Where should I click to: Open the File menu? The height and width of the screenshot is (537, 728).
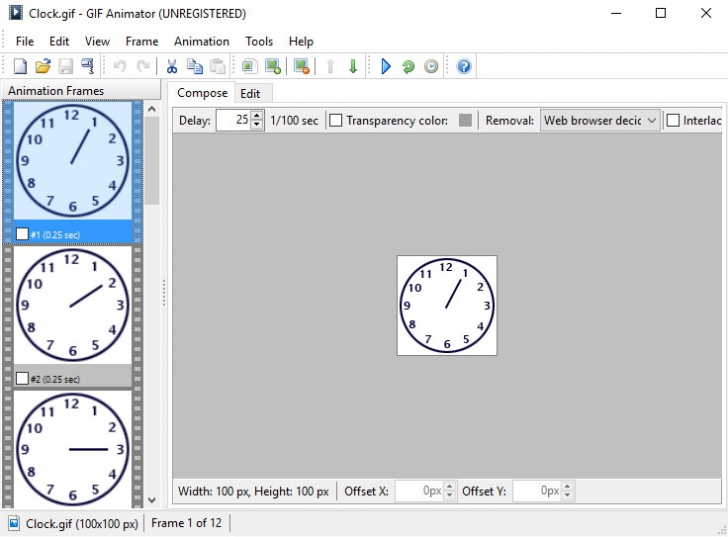click(x=25, y=41)
